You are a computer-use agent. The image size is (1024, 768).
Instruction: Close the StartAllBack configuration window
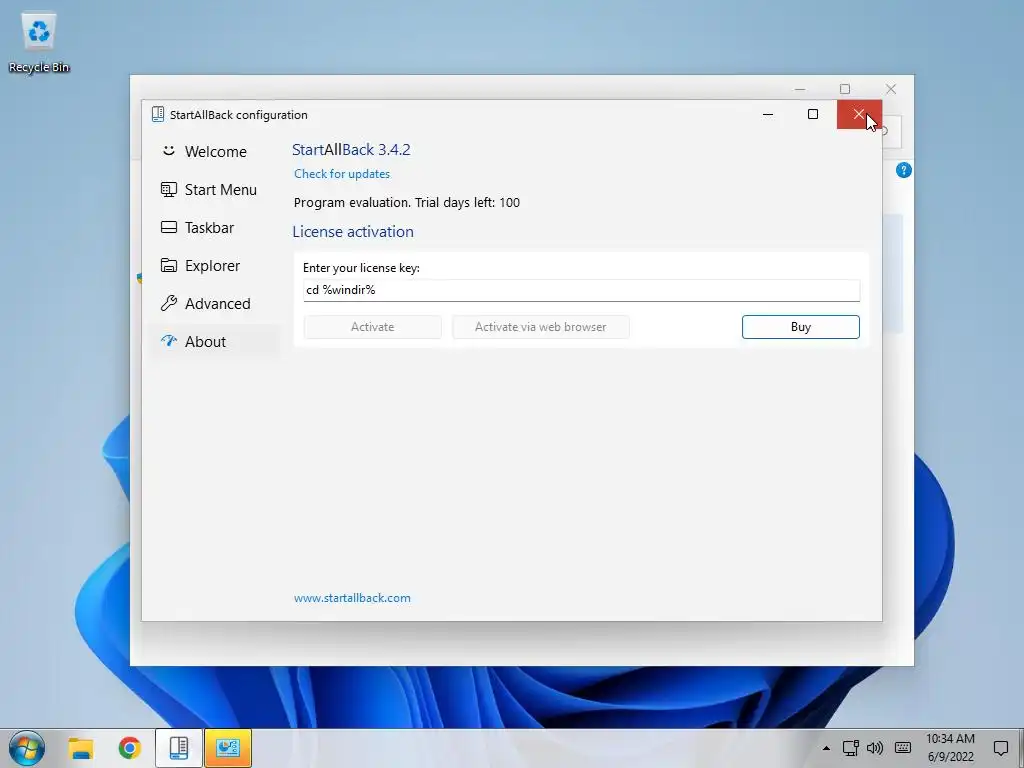[x=859, y=114]
